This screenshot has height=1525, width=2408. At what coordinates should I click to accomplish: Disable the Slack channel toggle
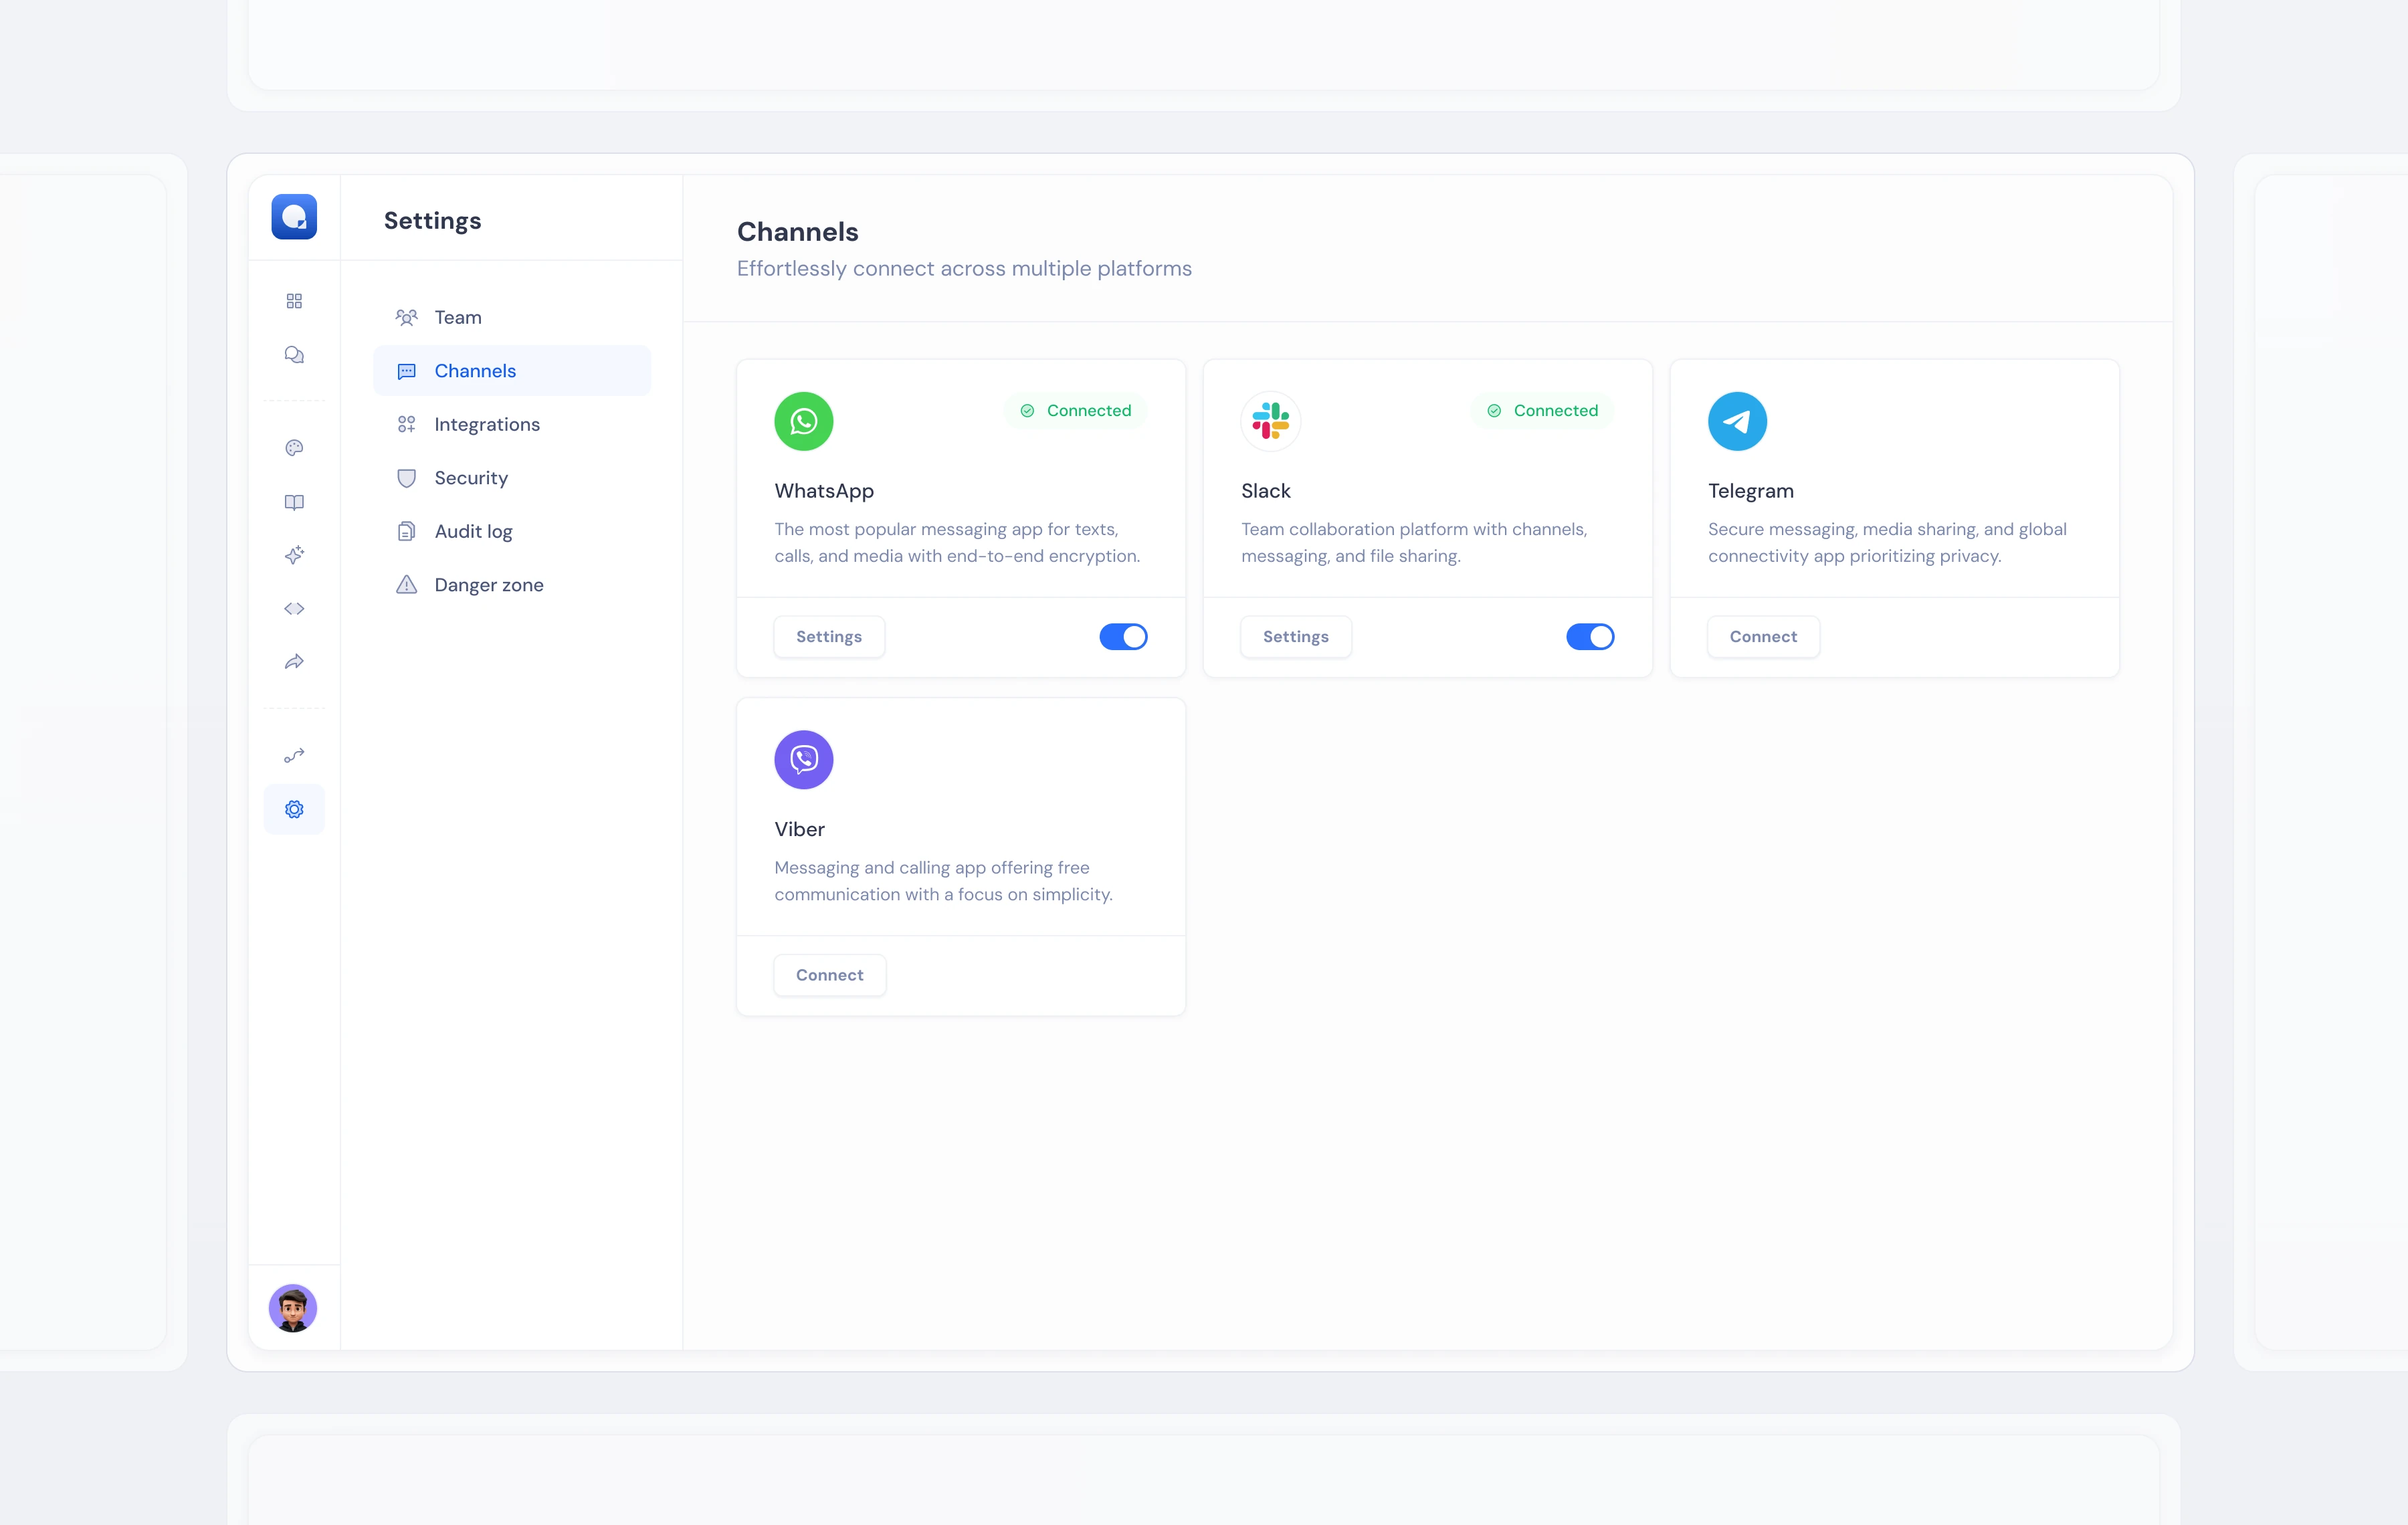tap(1591, 637)
